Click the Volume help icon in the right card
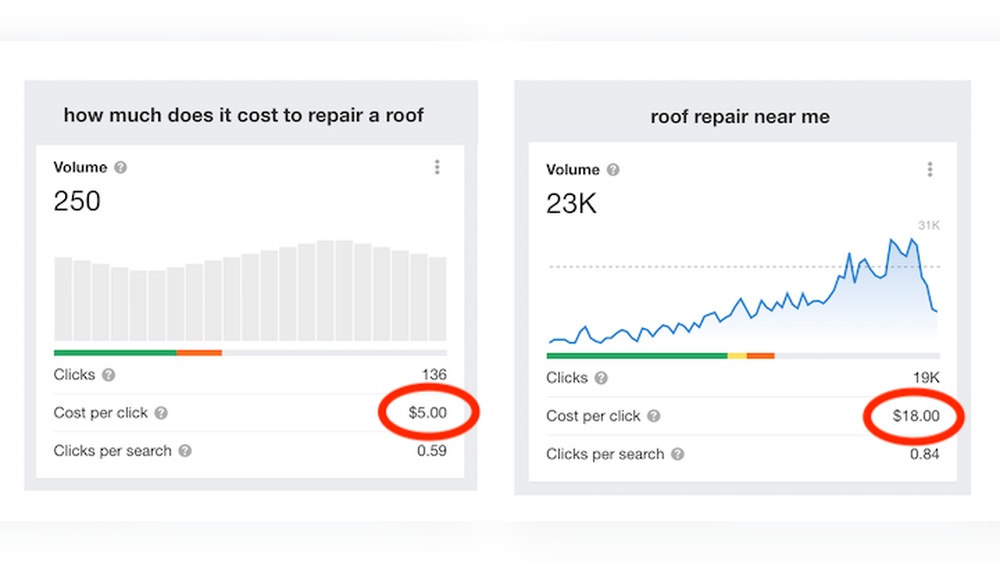Screen dimensions: 1000x563 613,170
